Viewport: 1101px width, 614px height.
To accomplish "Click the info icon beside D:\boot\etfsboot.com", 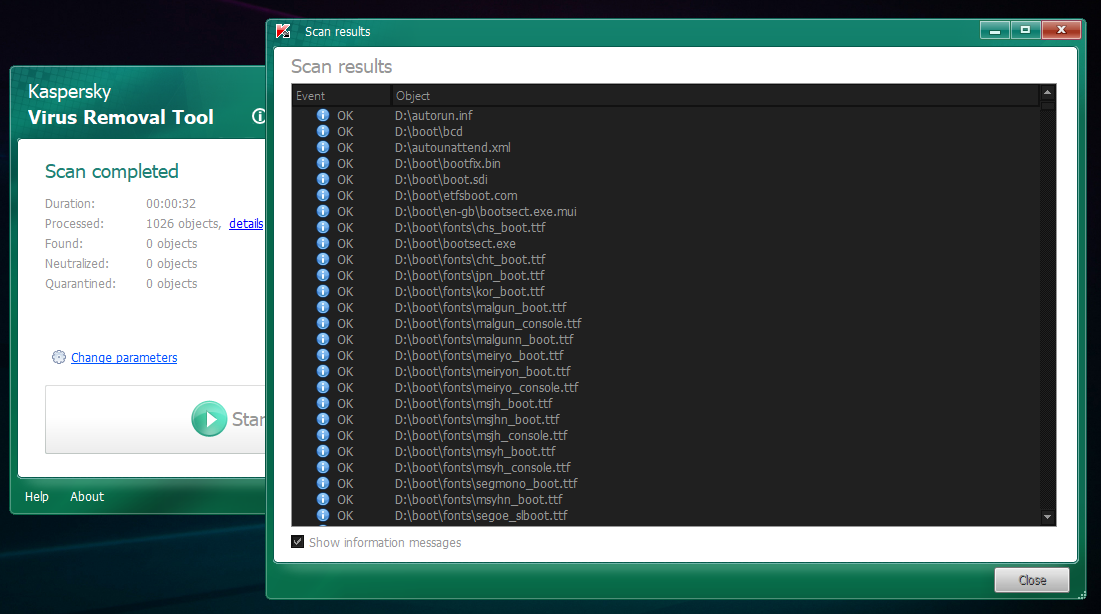I will pyautogui.click(x=323, y=195).
